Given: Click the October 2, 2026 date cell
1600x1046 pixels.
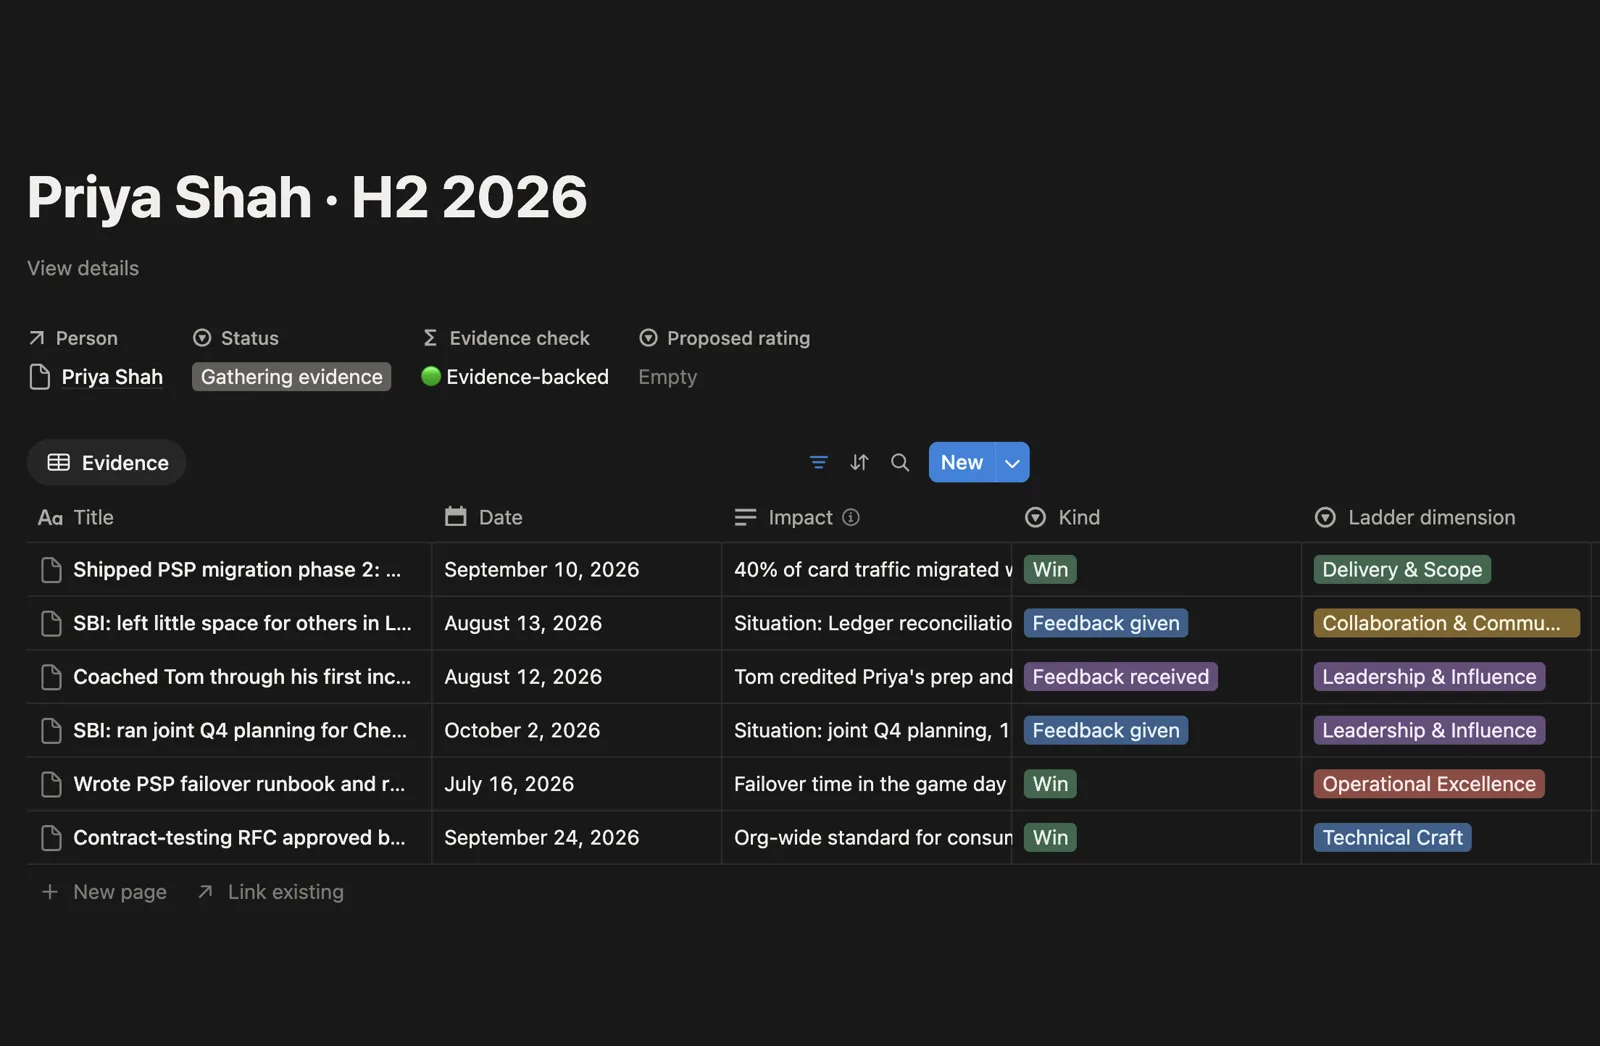Looking at the screenshot, I should click(x=576, y=731).
